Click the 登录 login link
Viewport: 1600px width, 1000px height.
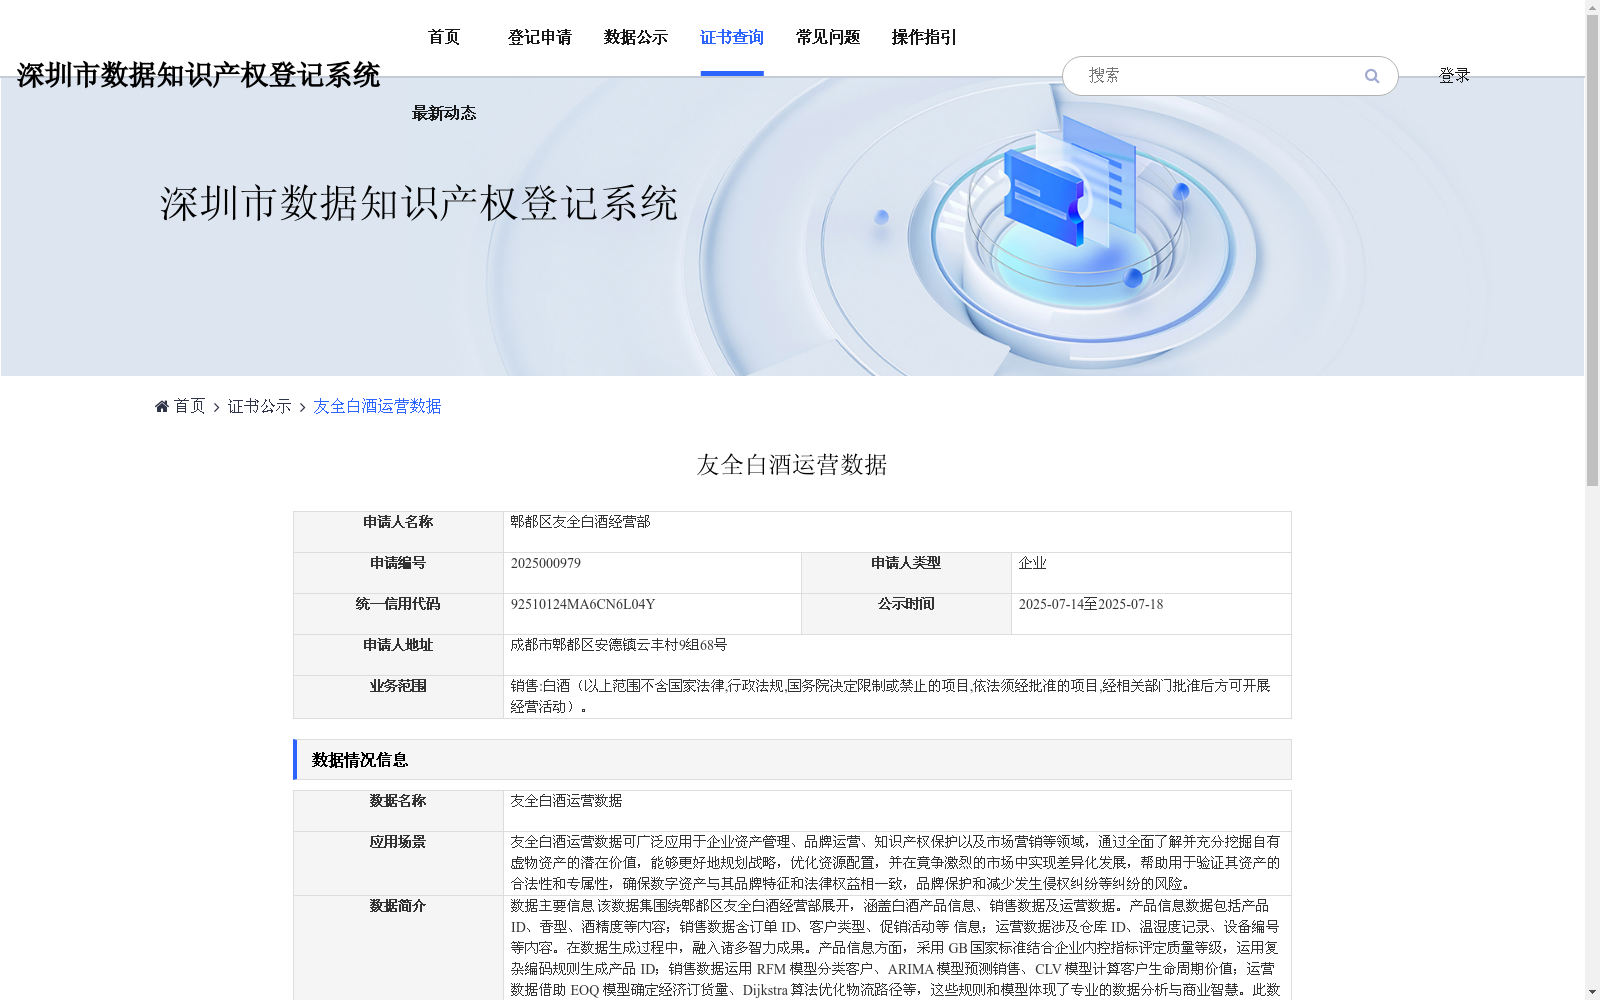pyautogui.click(x=1454, y=76)
